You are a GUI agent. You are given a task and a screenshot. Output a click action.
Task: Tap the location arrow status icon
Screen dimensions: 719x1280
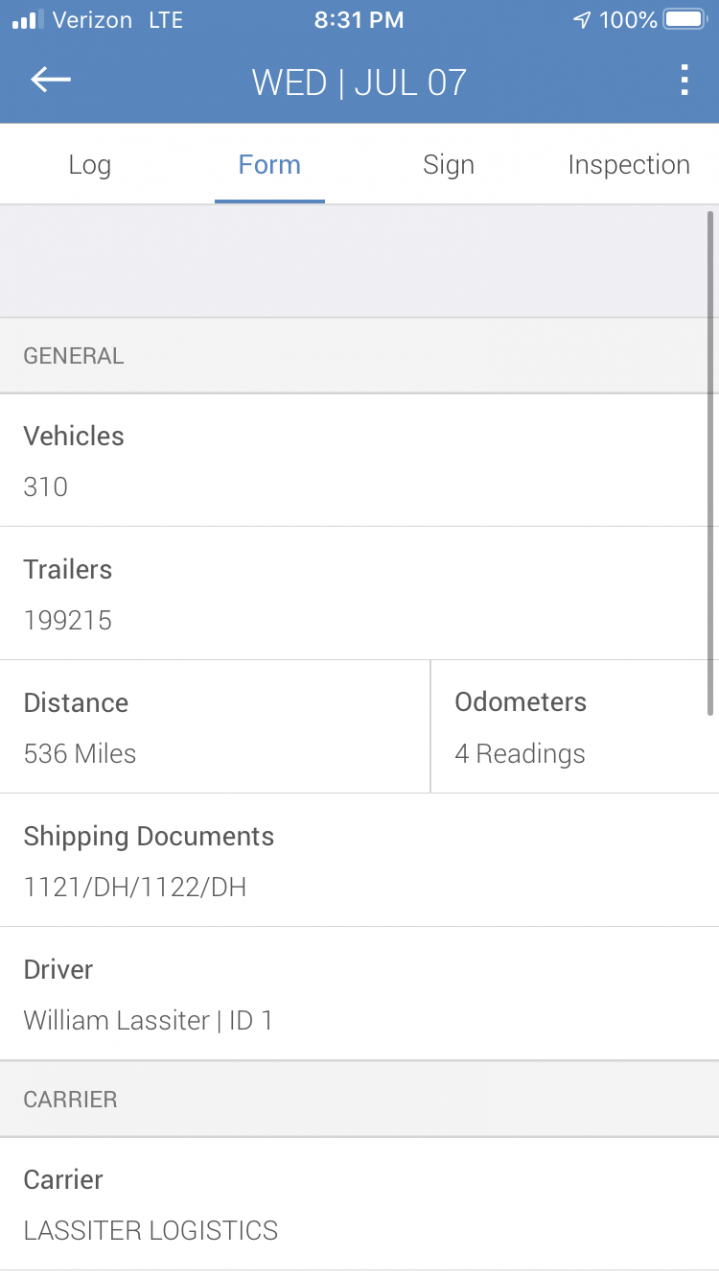tap(582, 20)
